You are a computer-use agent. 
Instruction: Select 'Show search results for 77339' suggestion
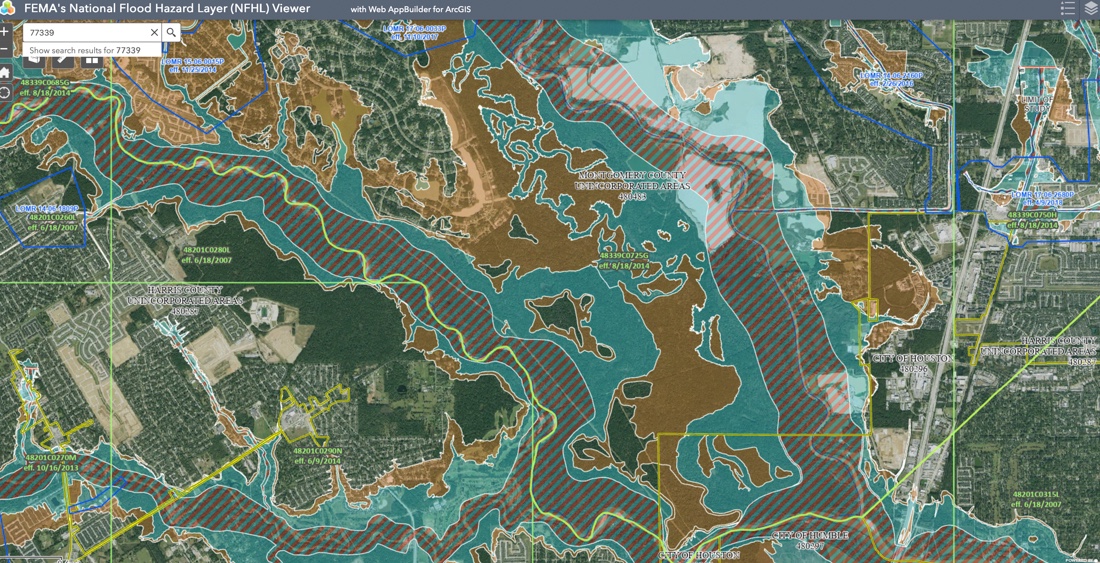click(x=85, y=50)
